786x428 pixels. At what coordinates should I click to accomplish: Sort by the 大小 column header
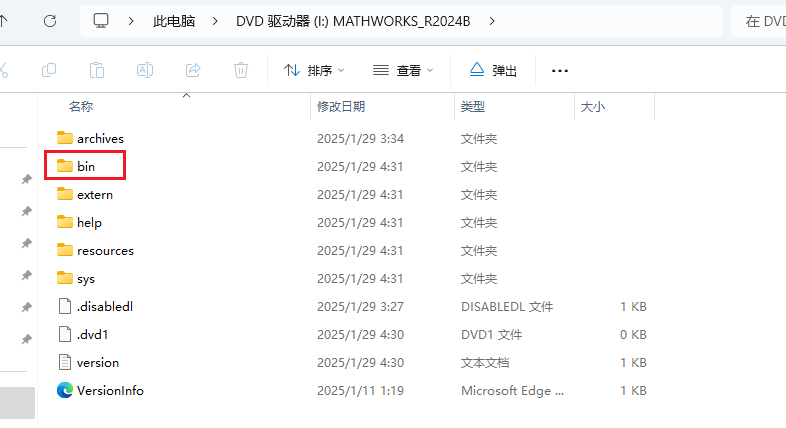coord(593,106)
